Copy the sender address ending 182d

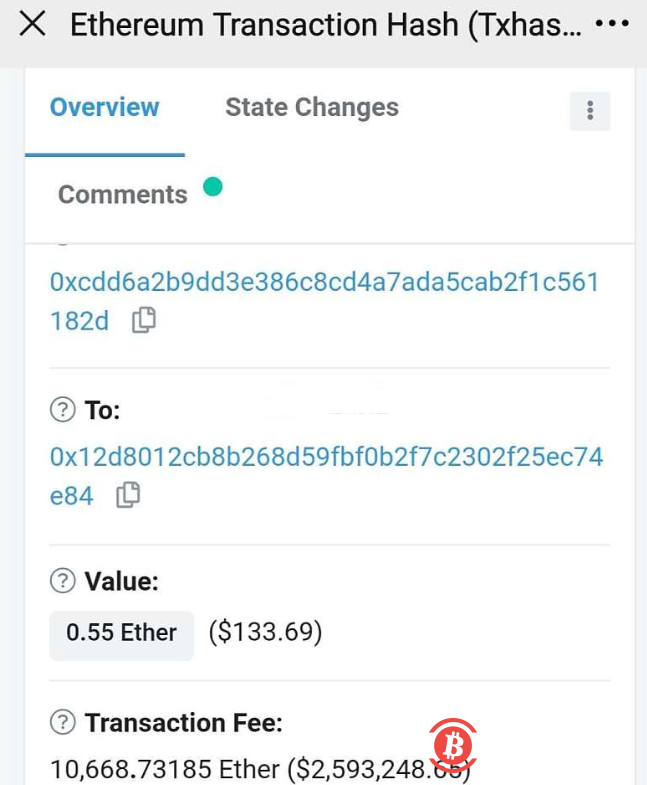[145, 321]
